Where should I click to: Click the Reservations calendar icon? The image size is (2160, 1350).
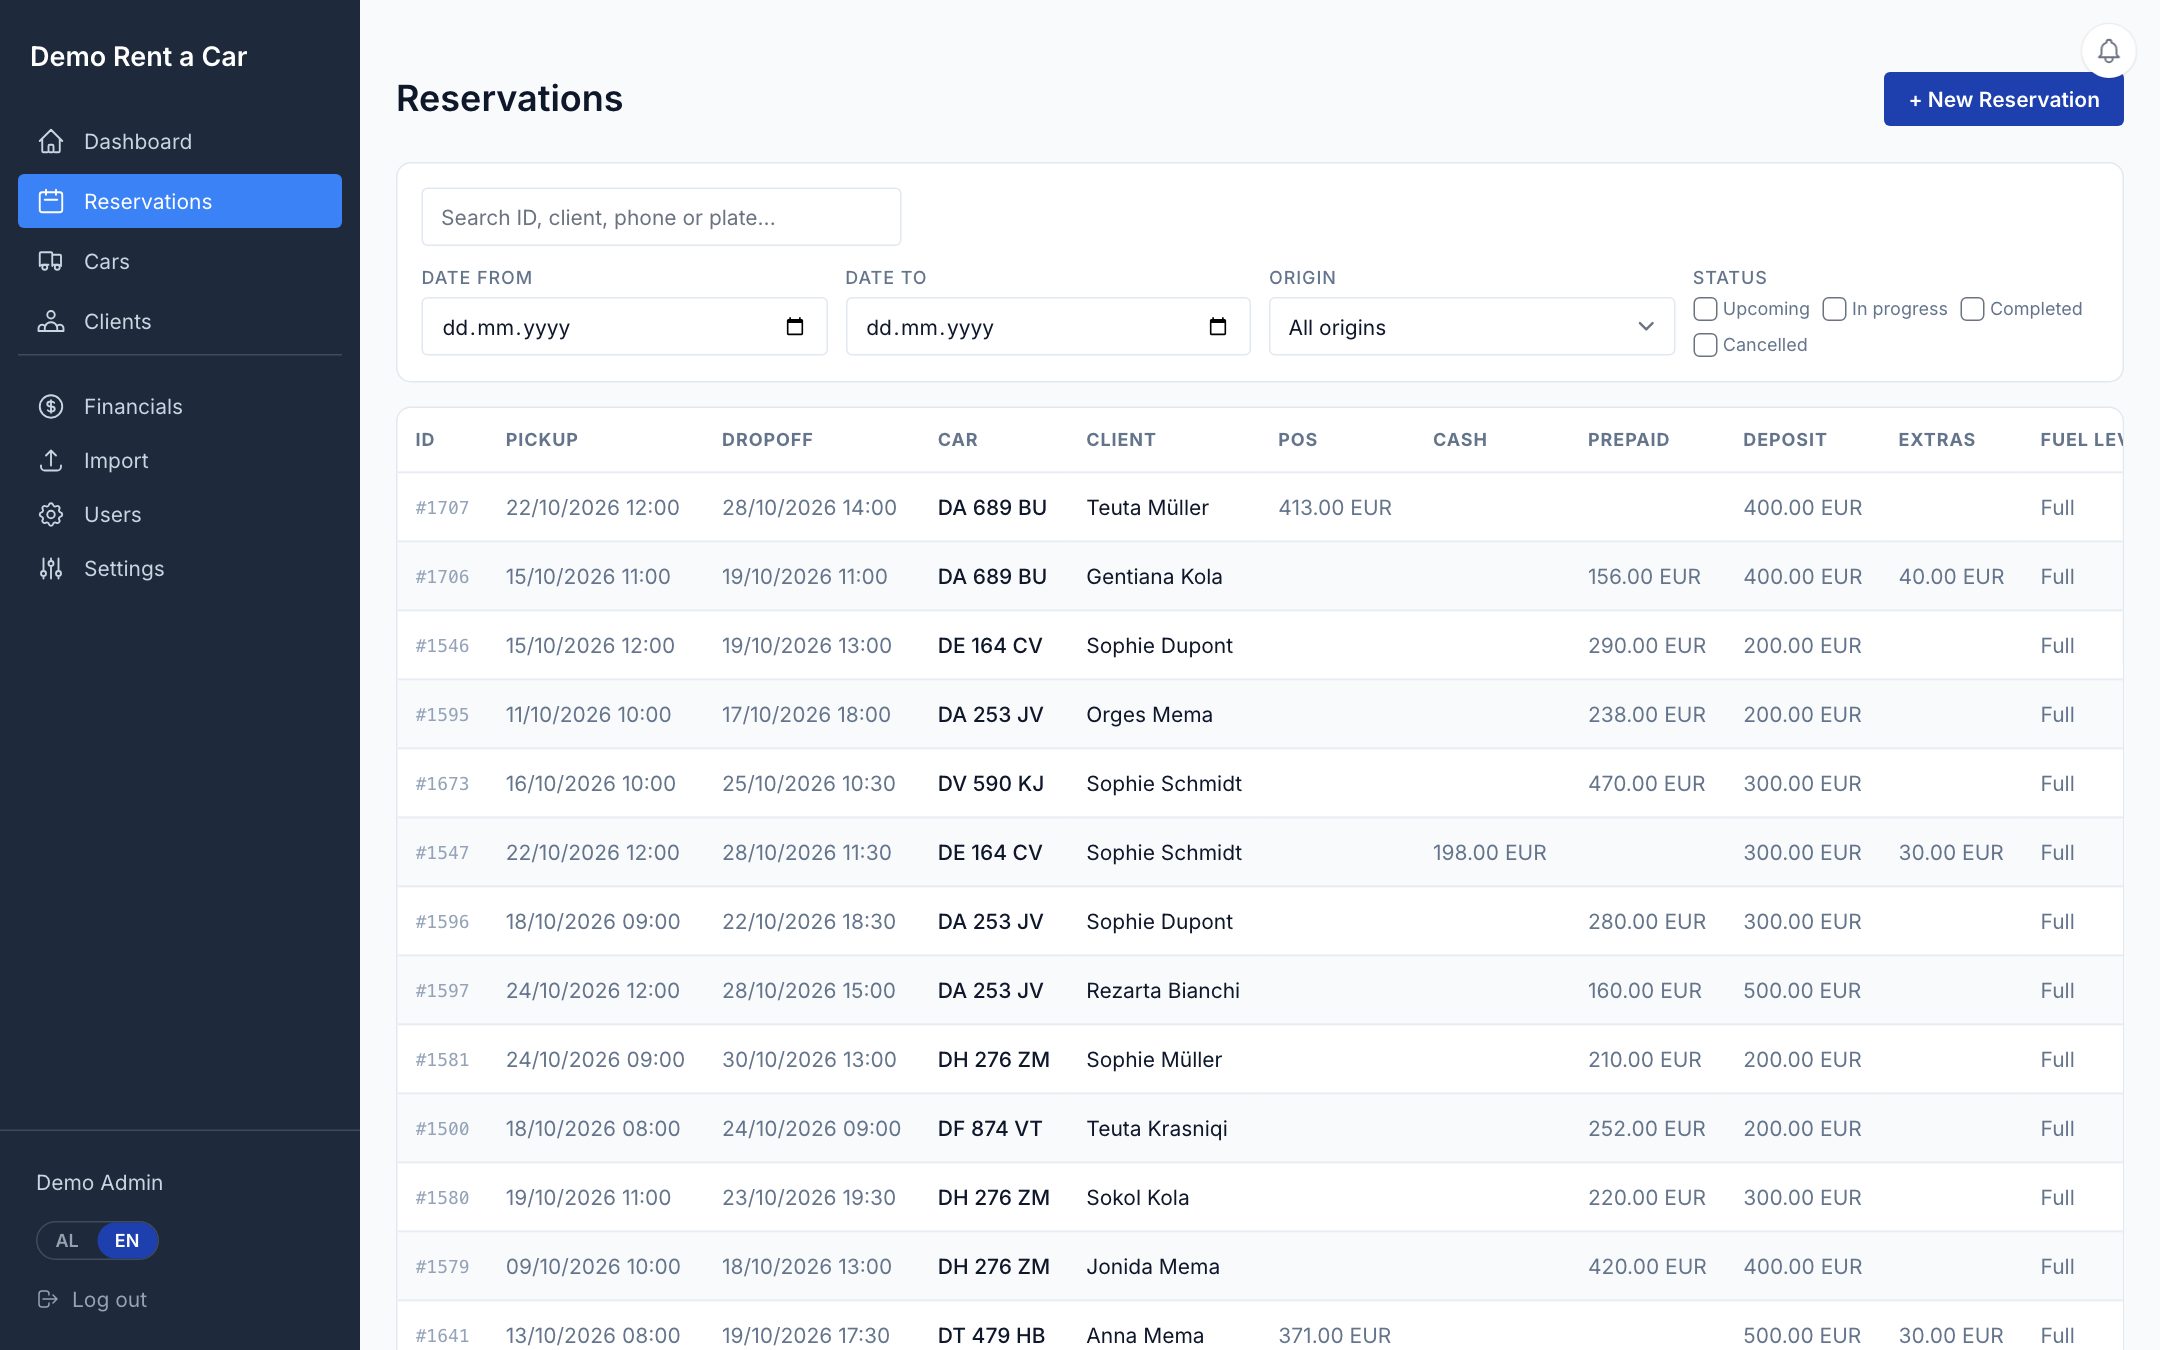(51, 201)
